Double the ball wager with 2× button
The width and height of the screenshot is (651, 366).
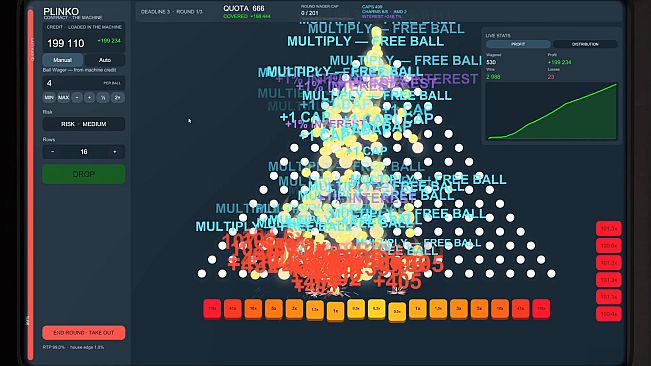click(x=117, y=98)
